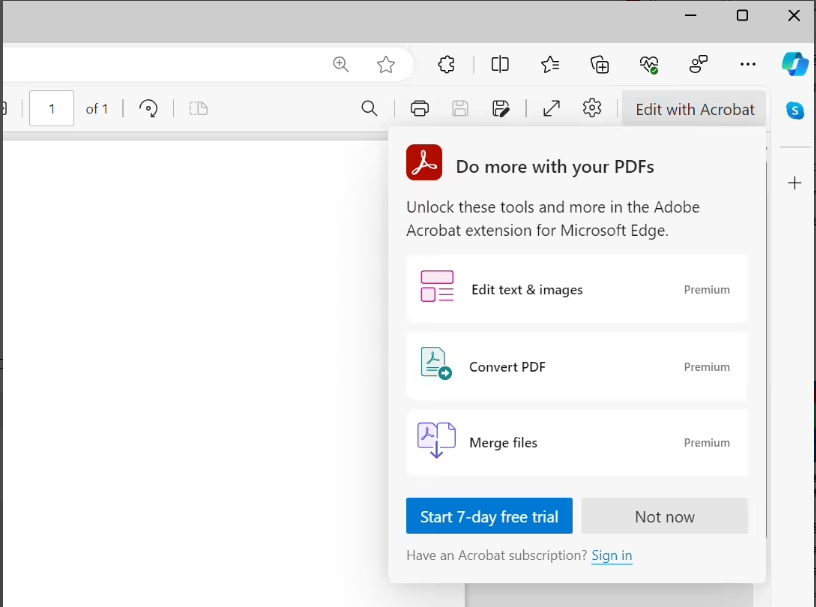This screenshot has width=816, height=607.
Task: Click the greyed-out Save icon
Action: [460, 108]
